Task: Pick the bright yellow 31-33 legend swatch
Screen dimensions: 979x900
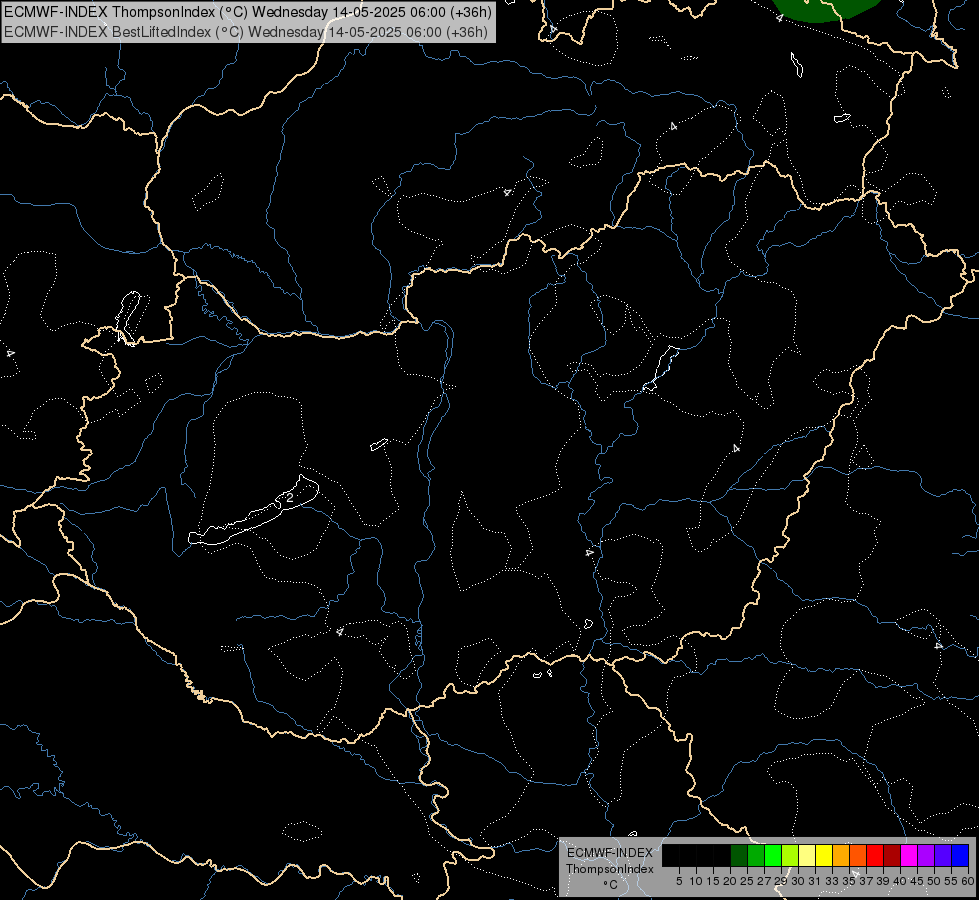Action: [x=824, y=855]
